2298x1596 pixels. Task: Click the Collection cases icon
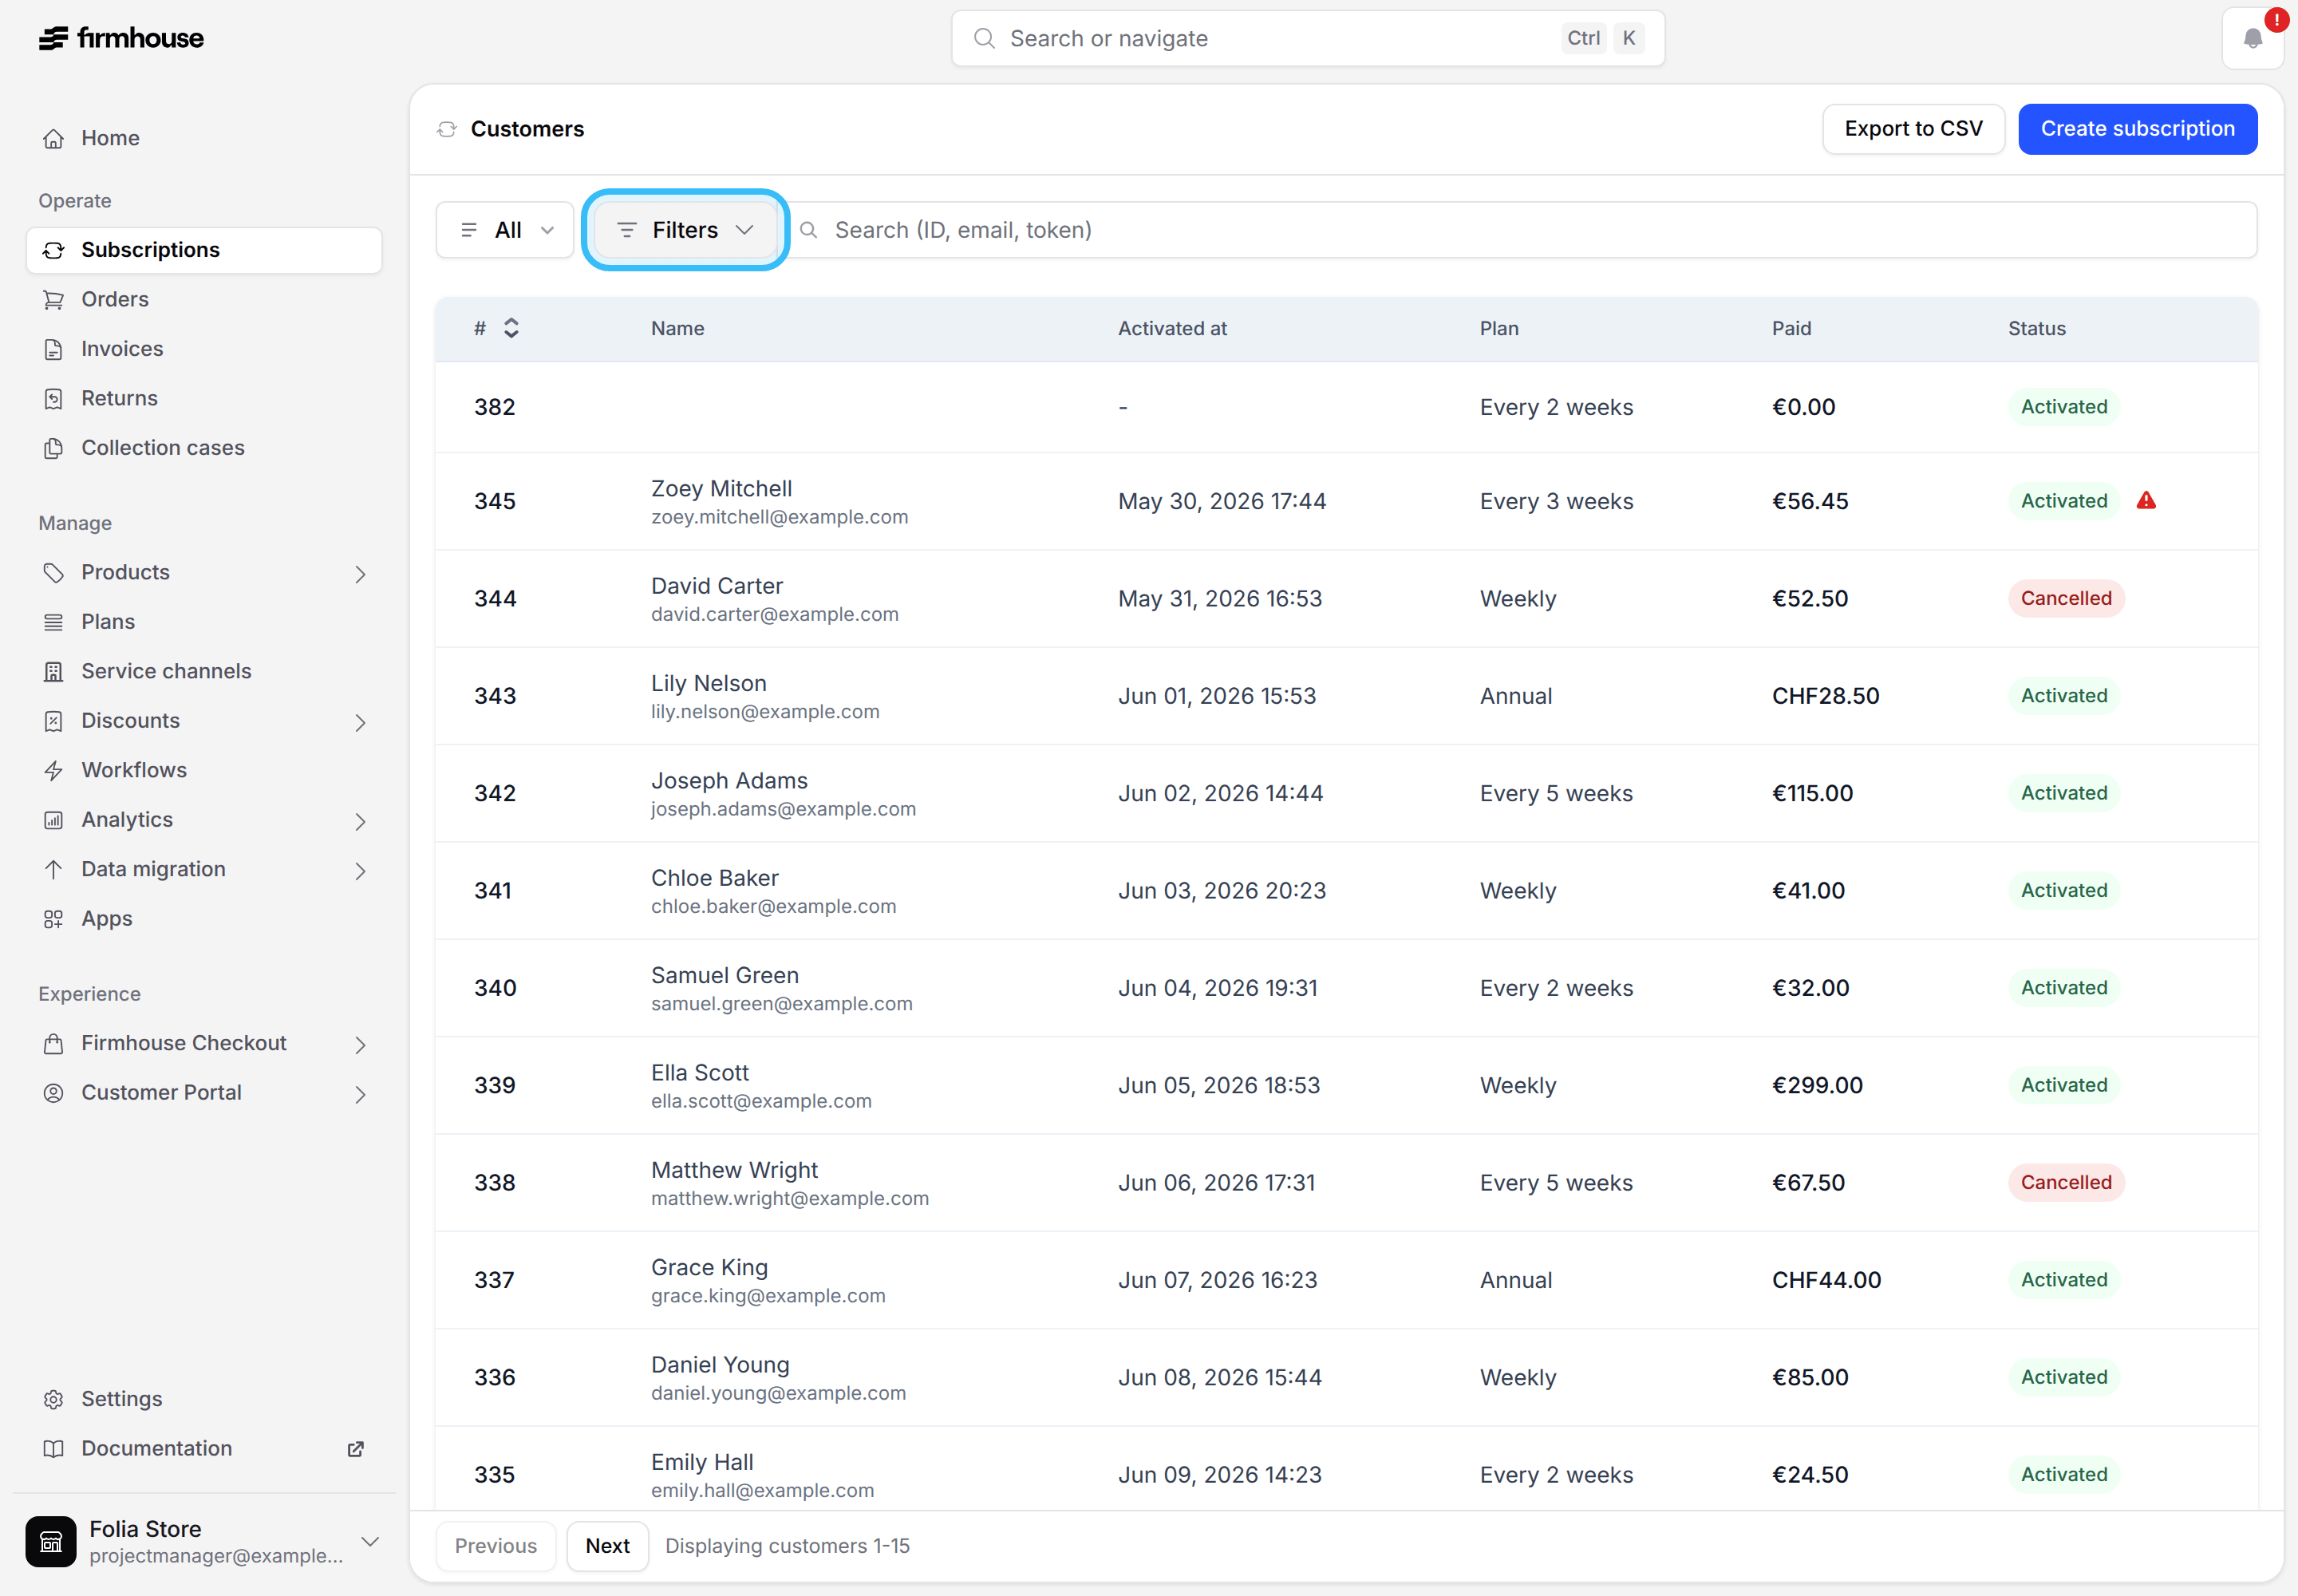pyautogui.click(x=54, y=448)
